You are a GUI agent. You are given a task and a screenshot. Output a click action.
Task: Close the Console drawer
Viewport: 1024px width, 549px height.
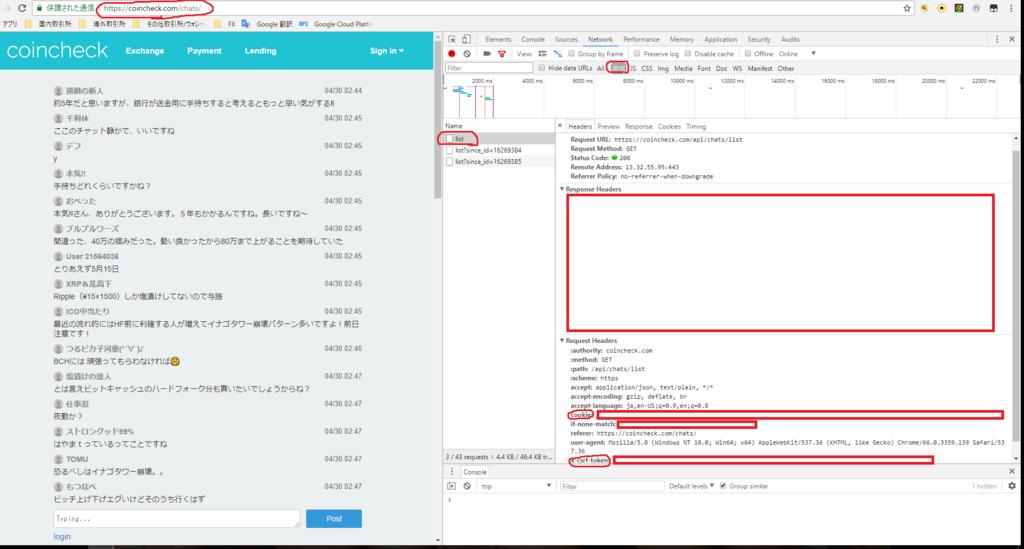pyautogui.click(x=1012, y=471)
